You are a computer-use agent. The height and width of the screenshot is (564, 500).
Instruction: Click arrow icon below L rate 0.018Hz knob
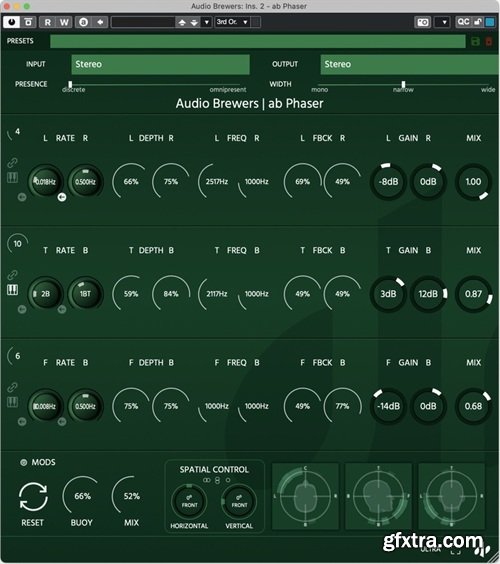point(22,197)
